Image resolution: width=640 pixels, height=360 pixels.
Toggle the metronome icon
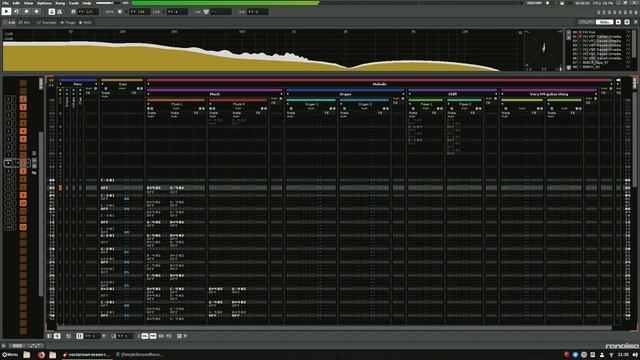tap(59, 12)
